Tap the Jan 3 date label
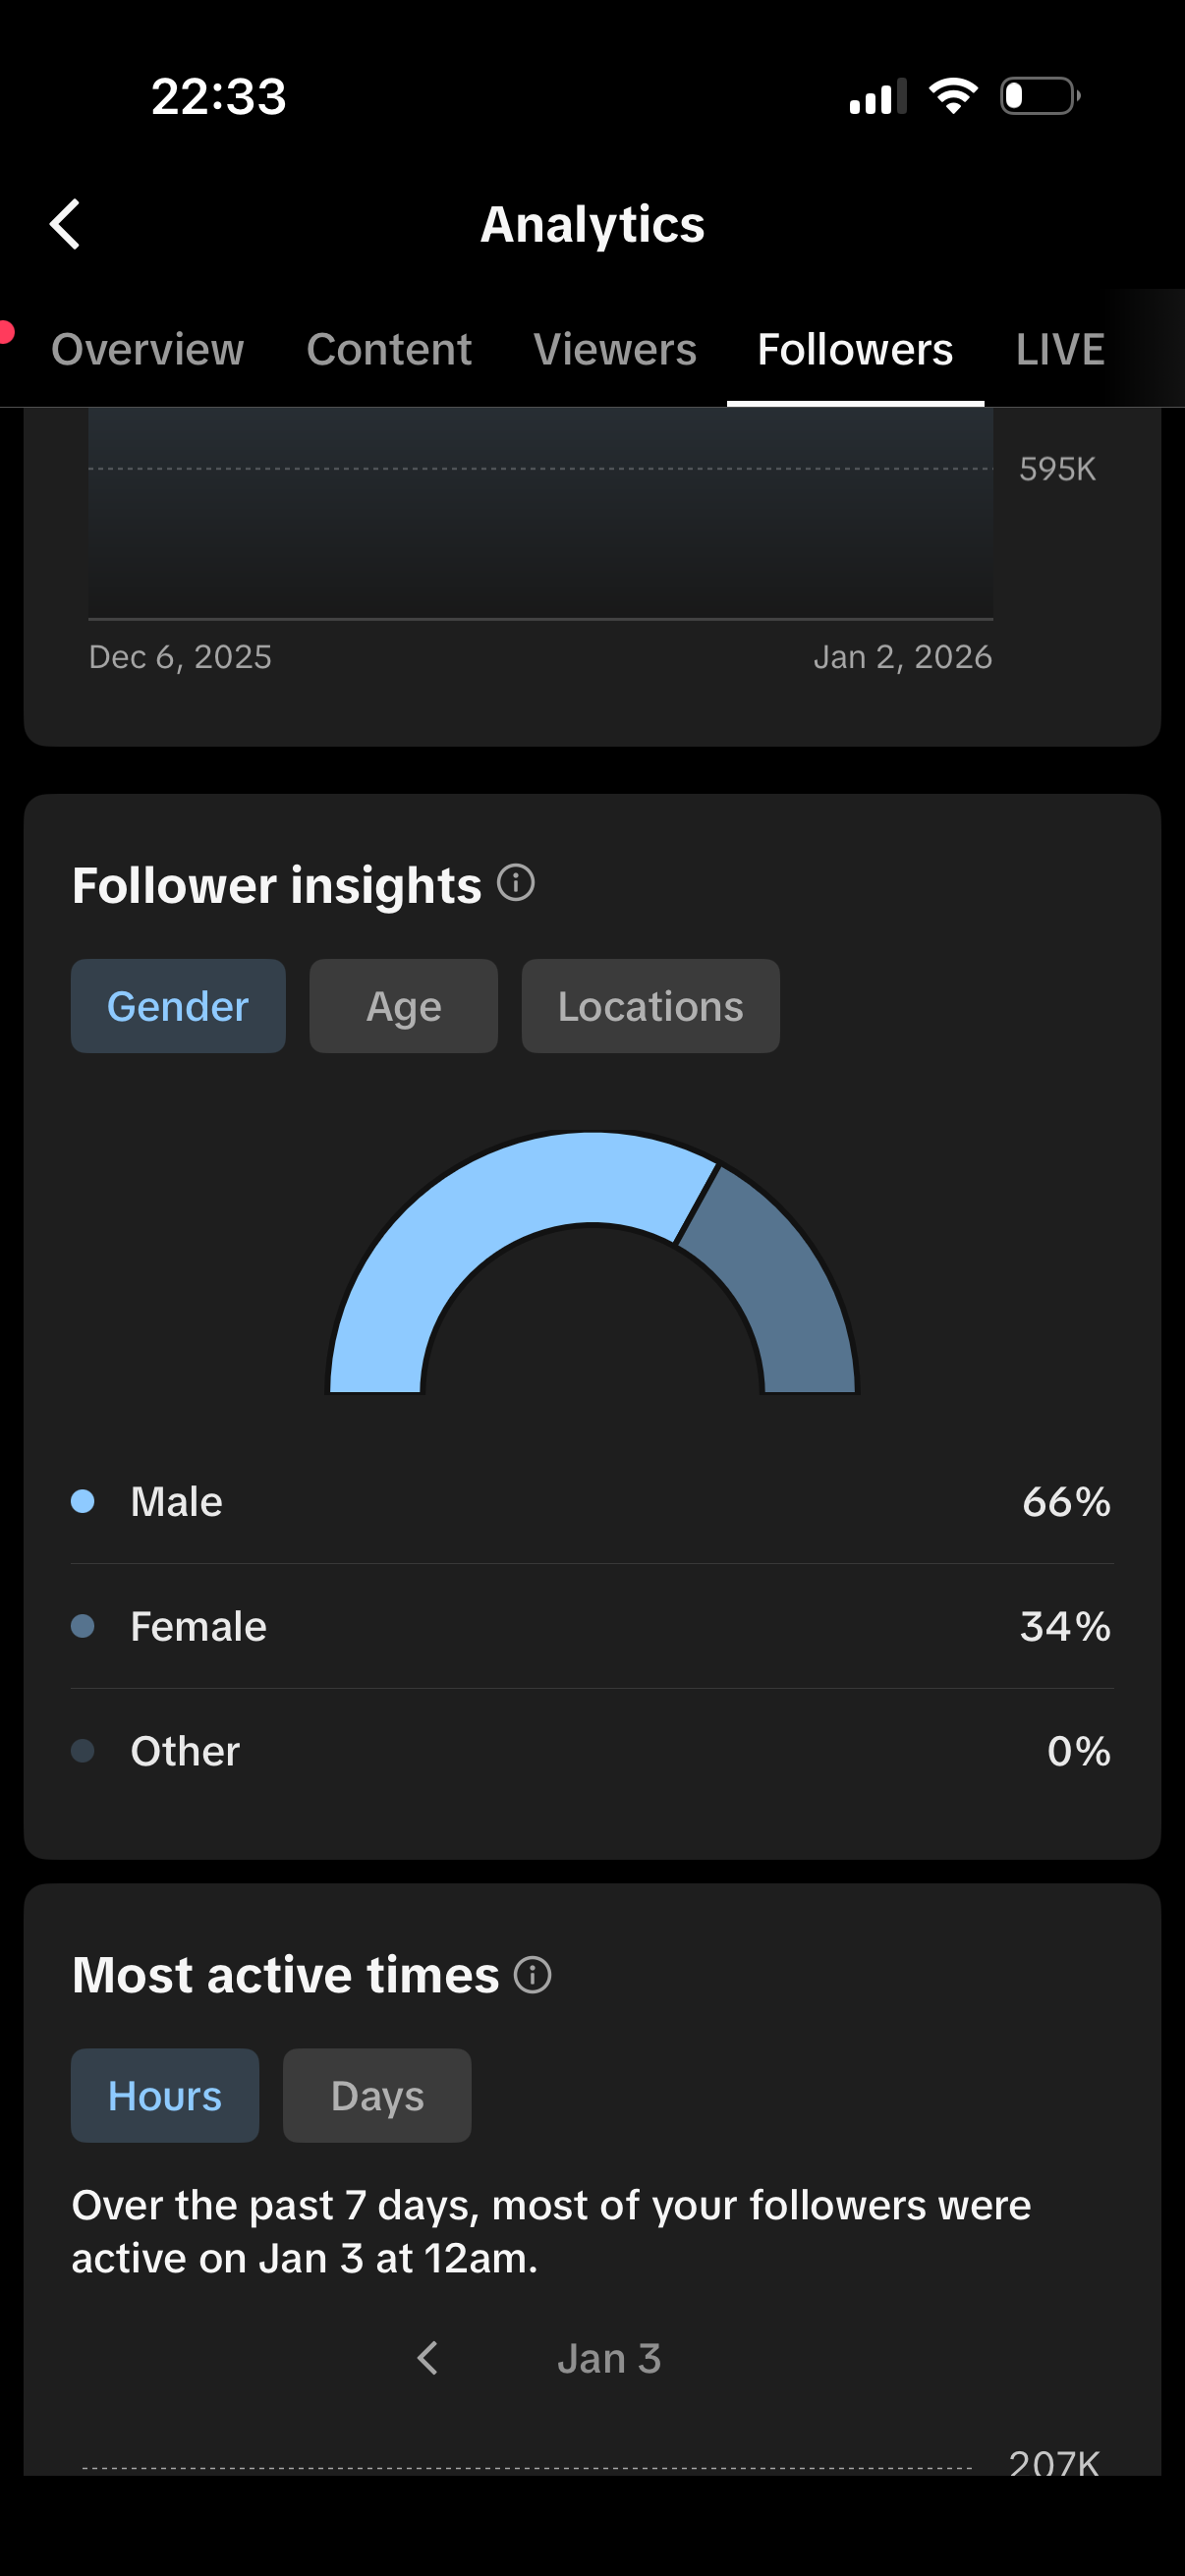 click(609, 2358)
